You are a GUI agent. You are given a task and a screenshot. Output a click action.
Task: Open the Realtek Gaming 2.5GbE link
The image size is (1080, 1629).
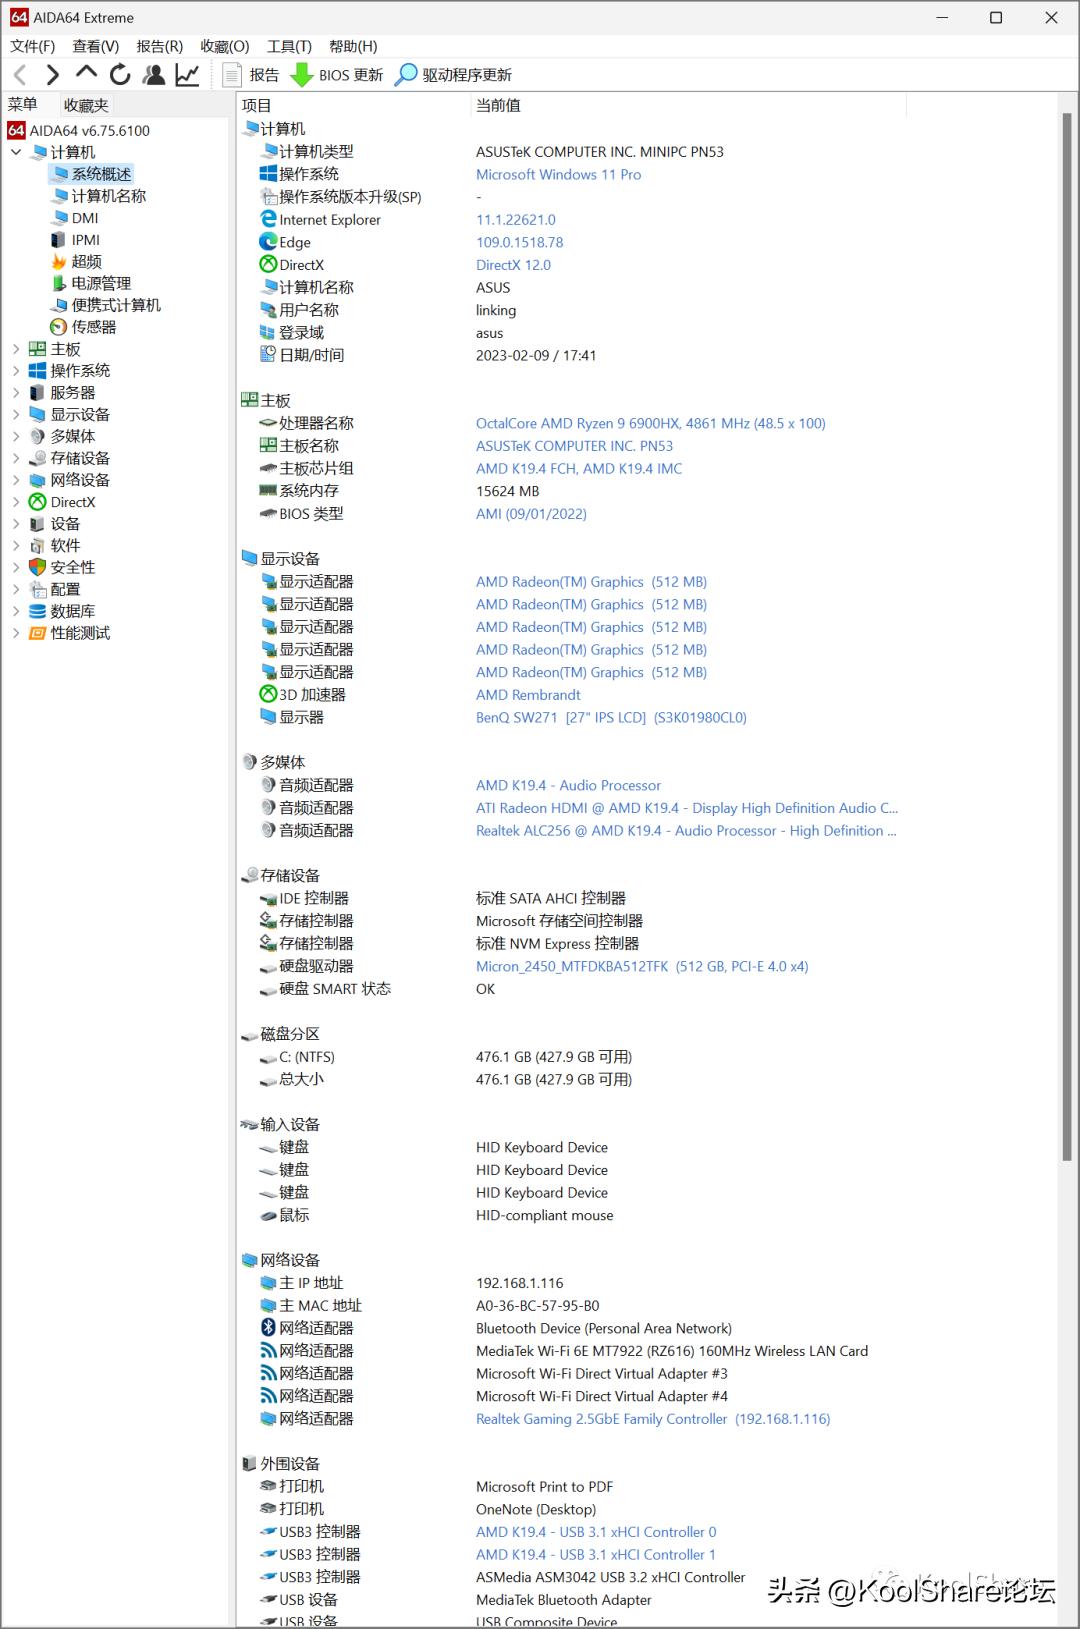click(x=653, y=1419)
